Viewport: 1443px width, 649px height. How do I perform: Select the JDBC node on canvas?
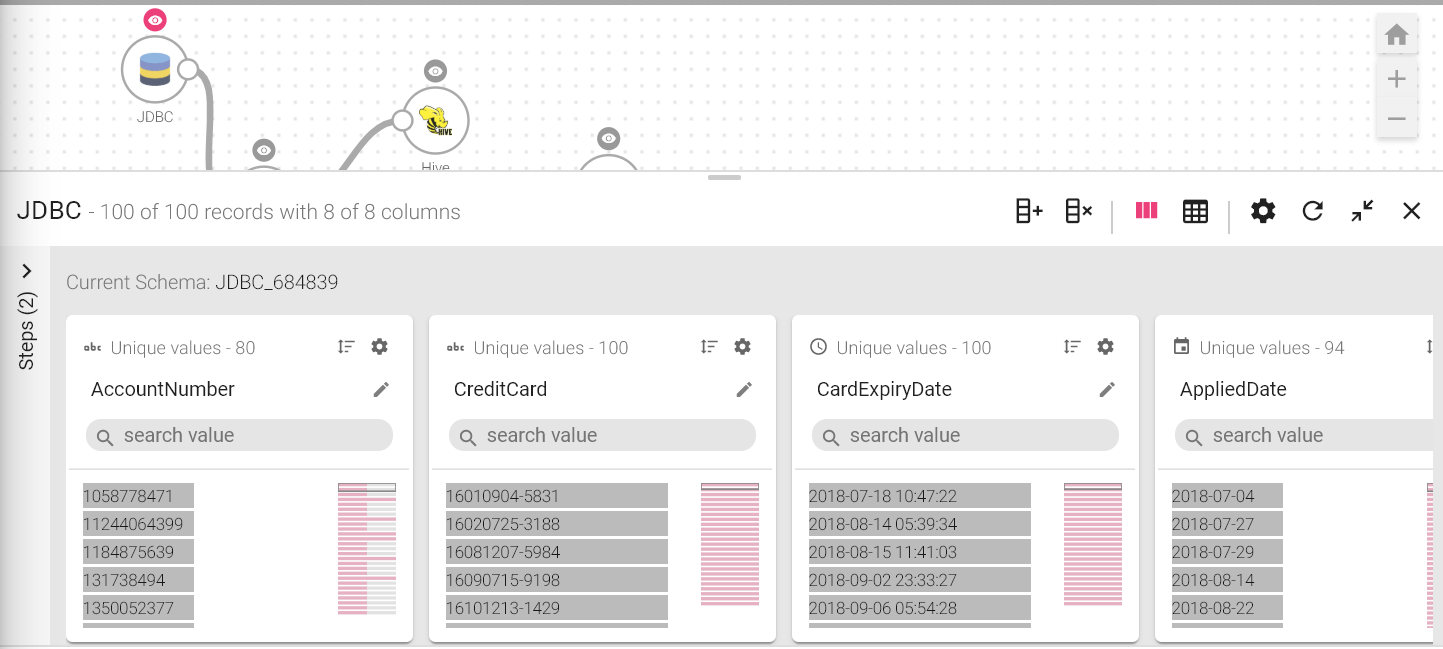coord(155,70)
